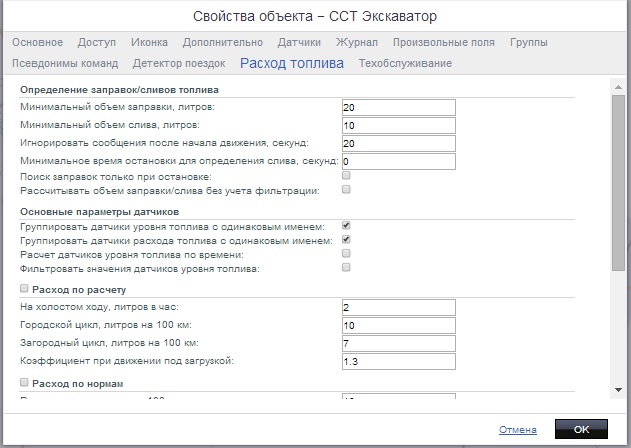Click the scrollbar down arrow
631x448 pixels.
[x=618, y=389]
